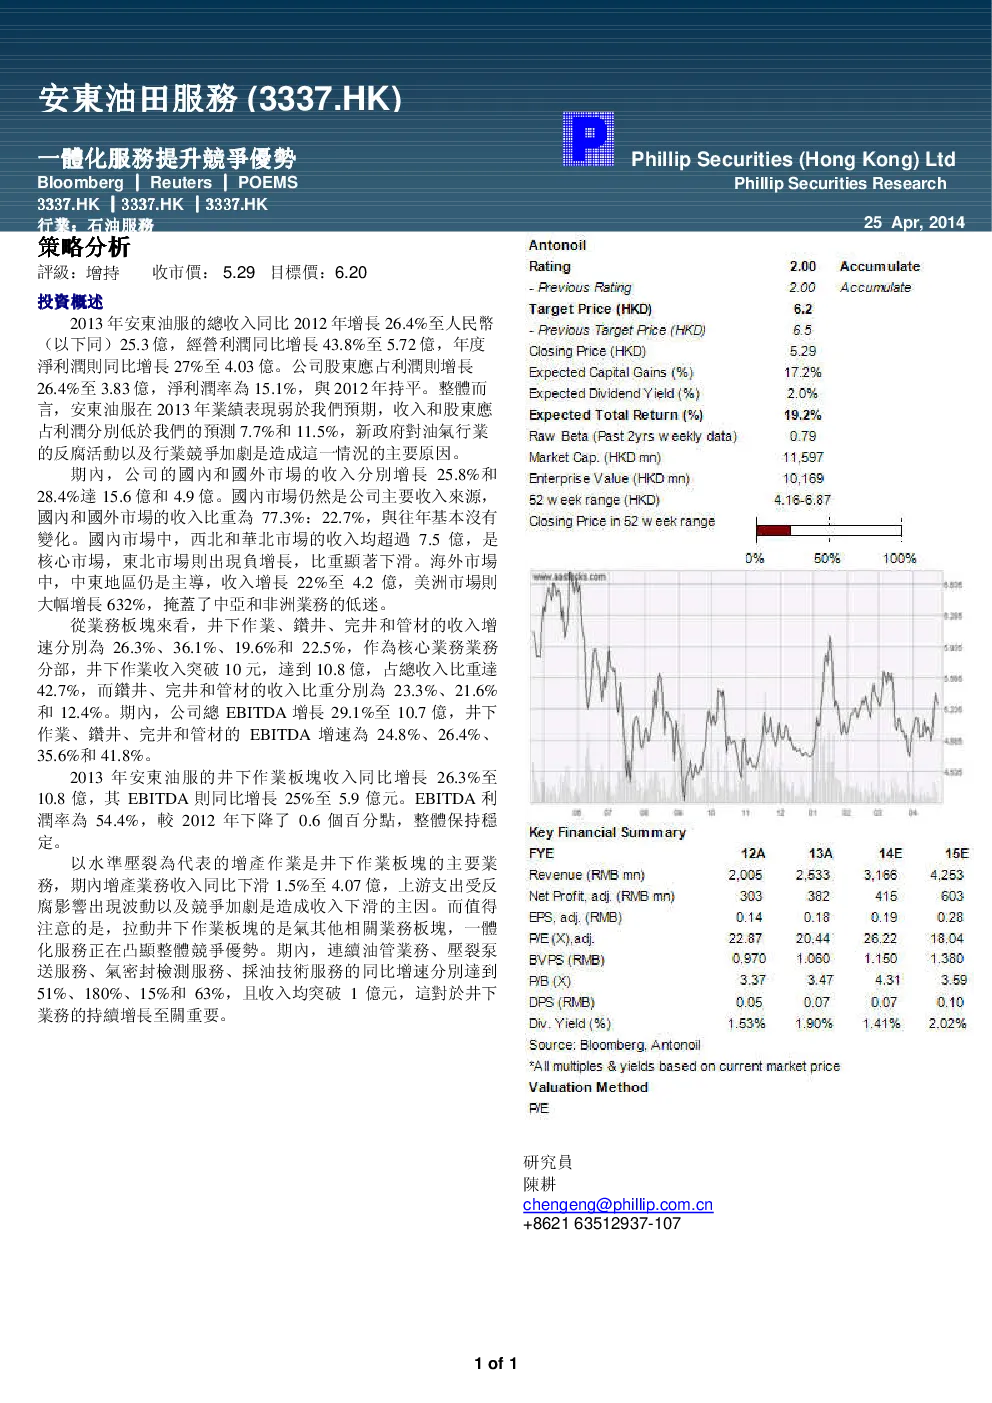This screenshot has height=1403, width=992.
Task: Click the Phillip Securities blue P logo
Action: (x=588, y=139)
